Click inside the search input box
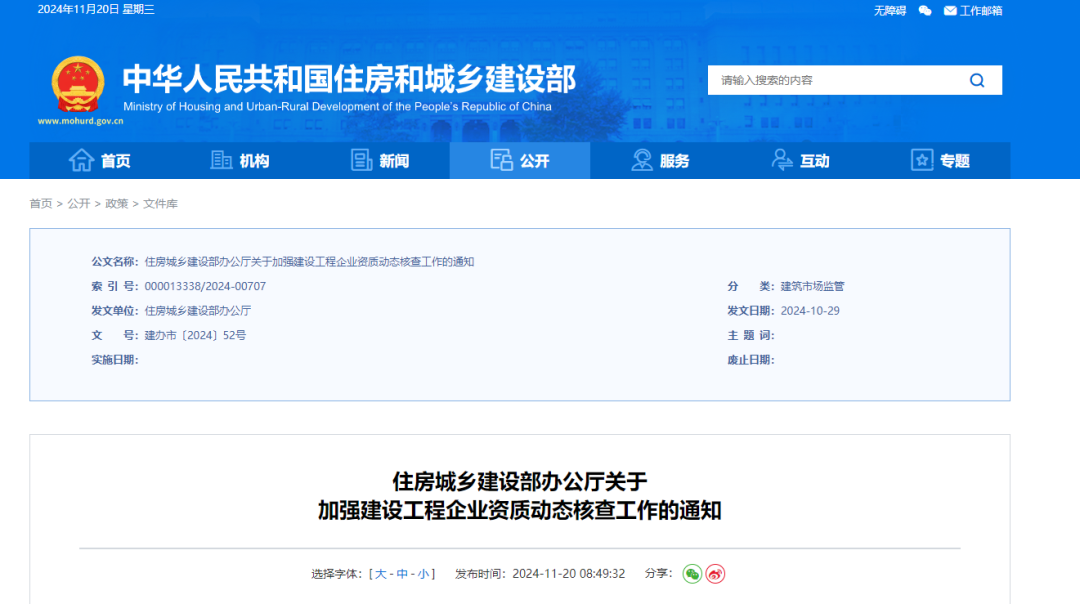Viewport: 1080px width, 604px height. (x=830, y=80)
